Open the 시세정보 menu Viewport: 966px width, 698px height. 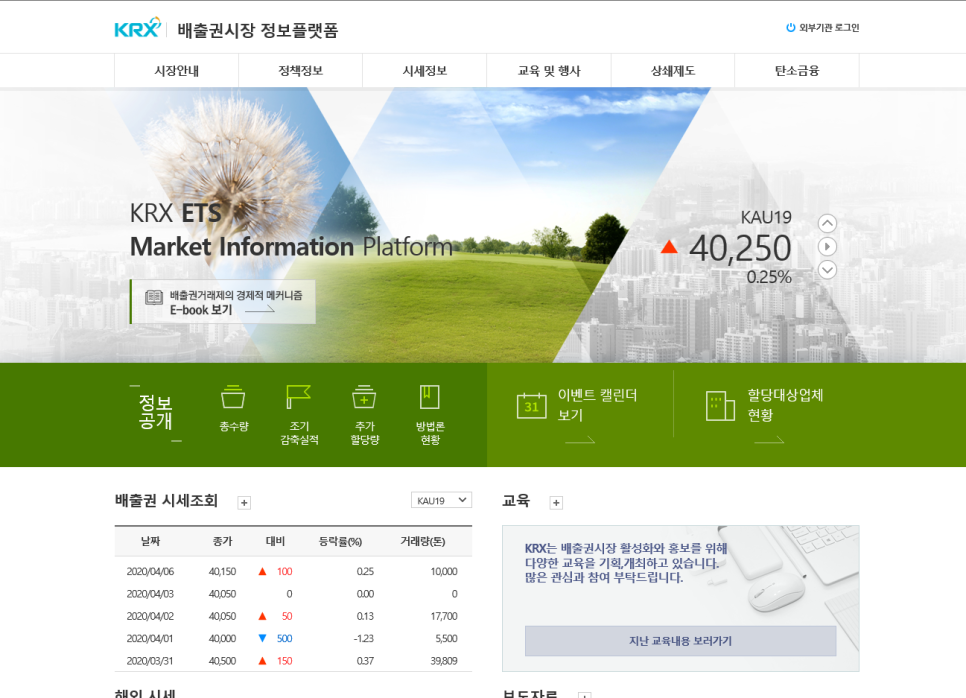click(x=424, y=71)
